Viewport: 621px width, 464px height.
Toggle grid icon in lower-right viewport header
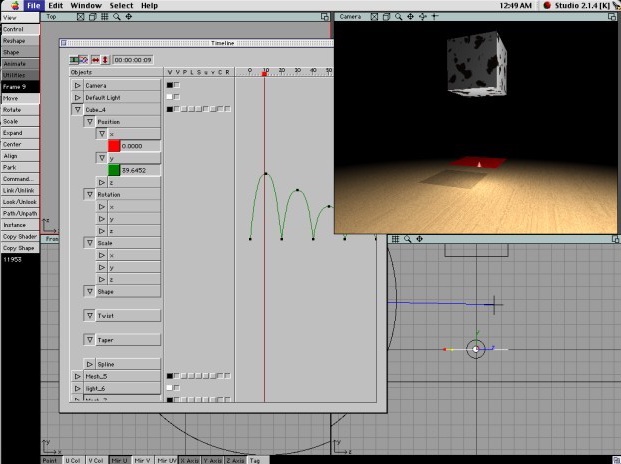395,239
